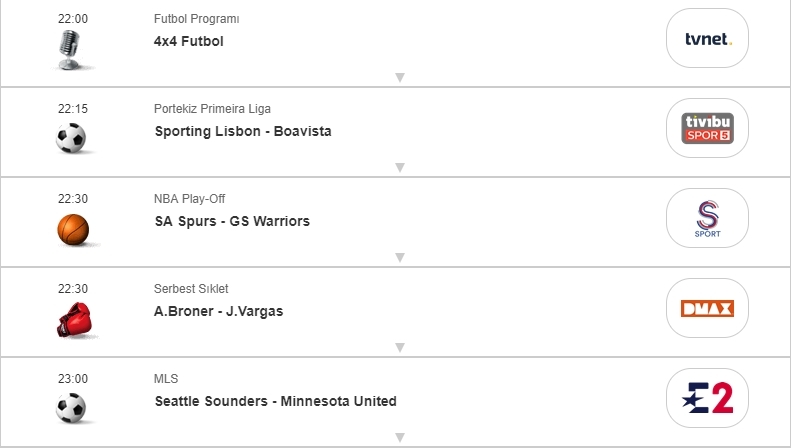
Task: Click the basketball icon for NBA Play-Off
Action: coord(73,229)
